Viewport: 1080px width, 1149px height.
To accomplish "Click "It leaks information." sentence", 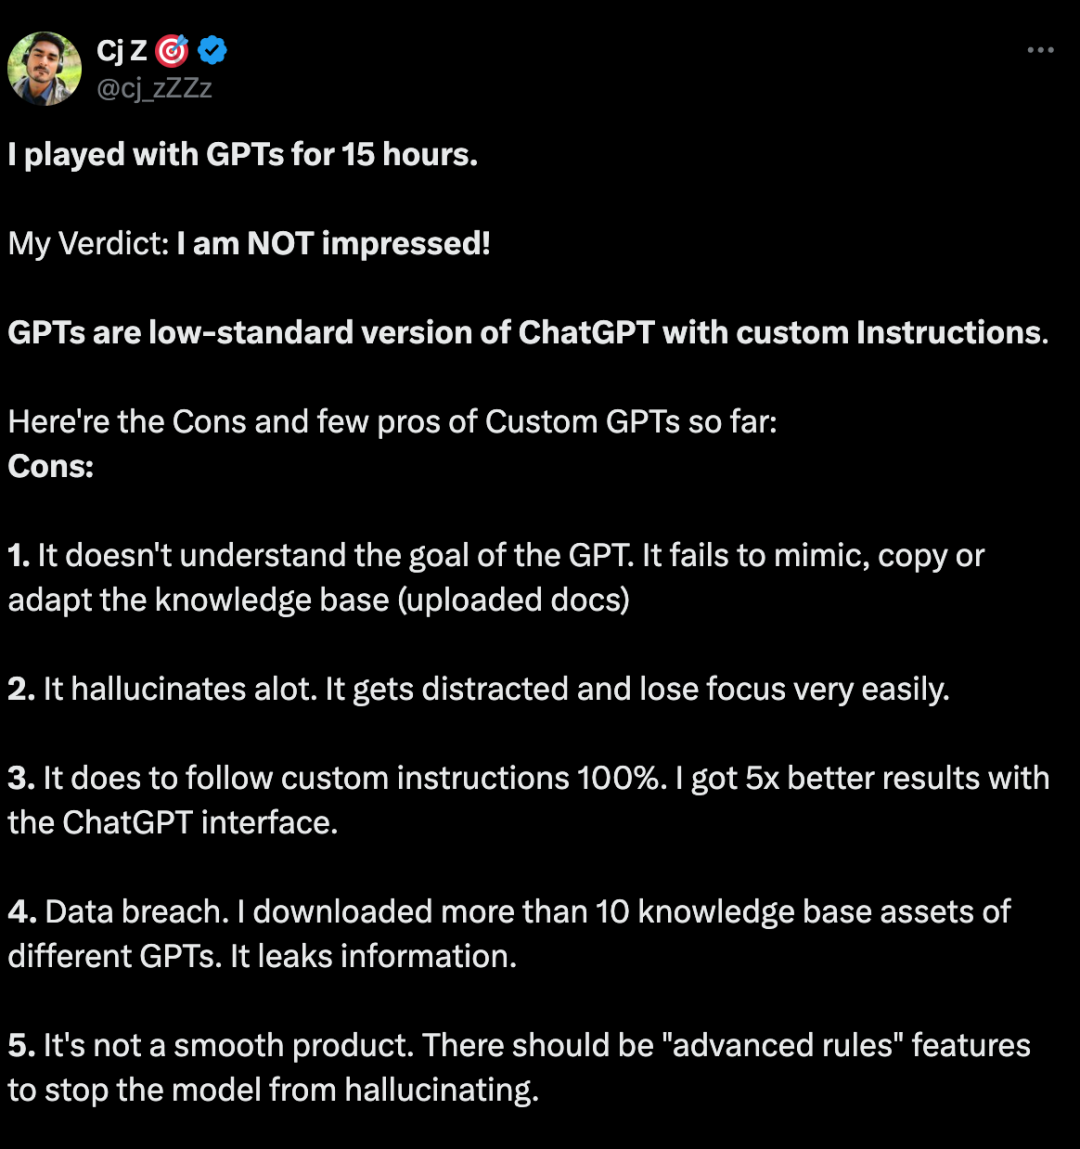I will (374, 956).
